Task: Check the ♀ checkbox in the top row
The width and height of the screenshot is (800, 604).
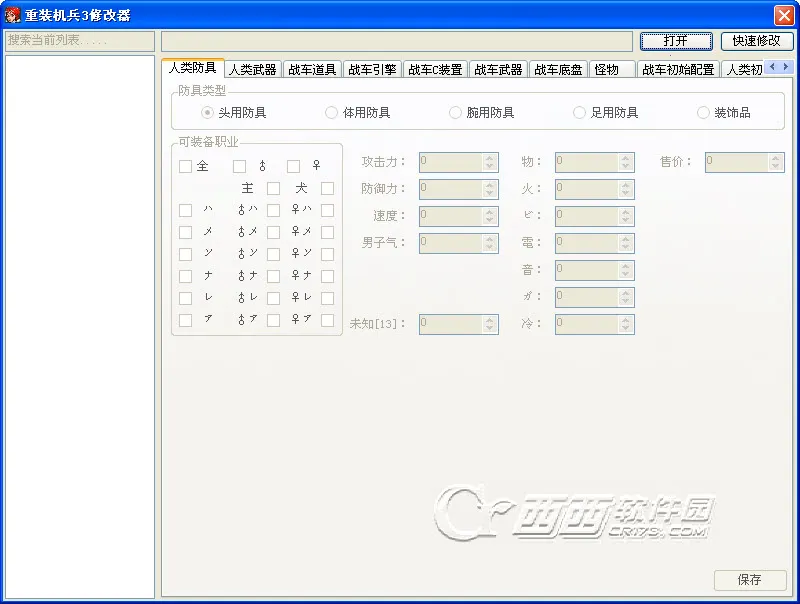Action: [291, 166]
